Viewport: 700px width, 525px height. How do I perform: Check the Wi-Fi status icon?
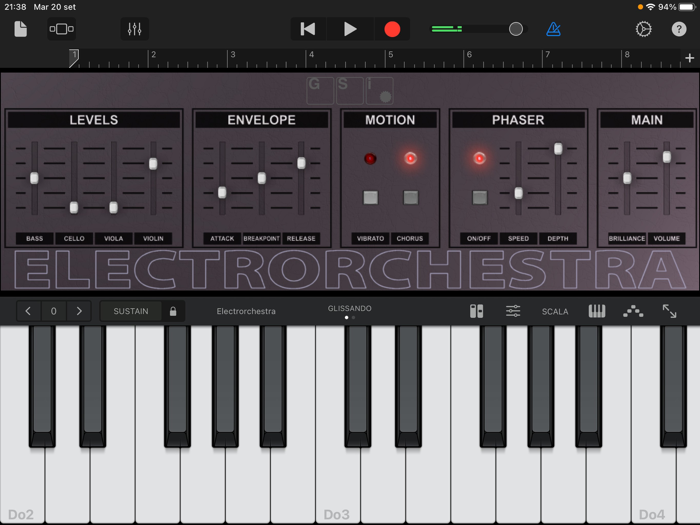tap(650, 7)
